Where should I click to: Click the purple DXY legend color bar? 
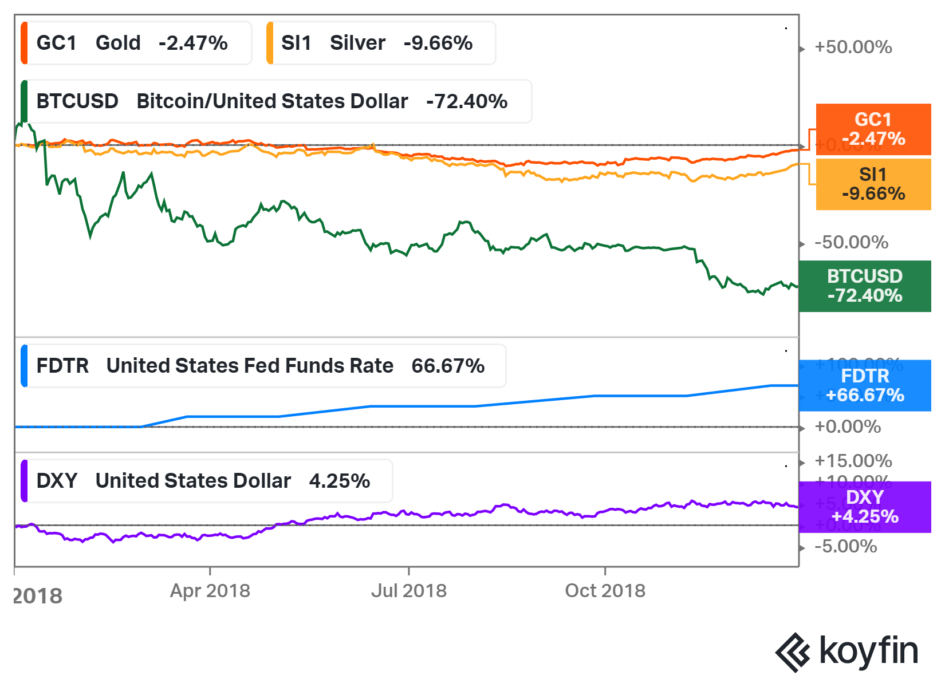click(x=25, y=481)
